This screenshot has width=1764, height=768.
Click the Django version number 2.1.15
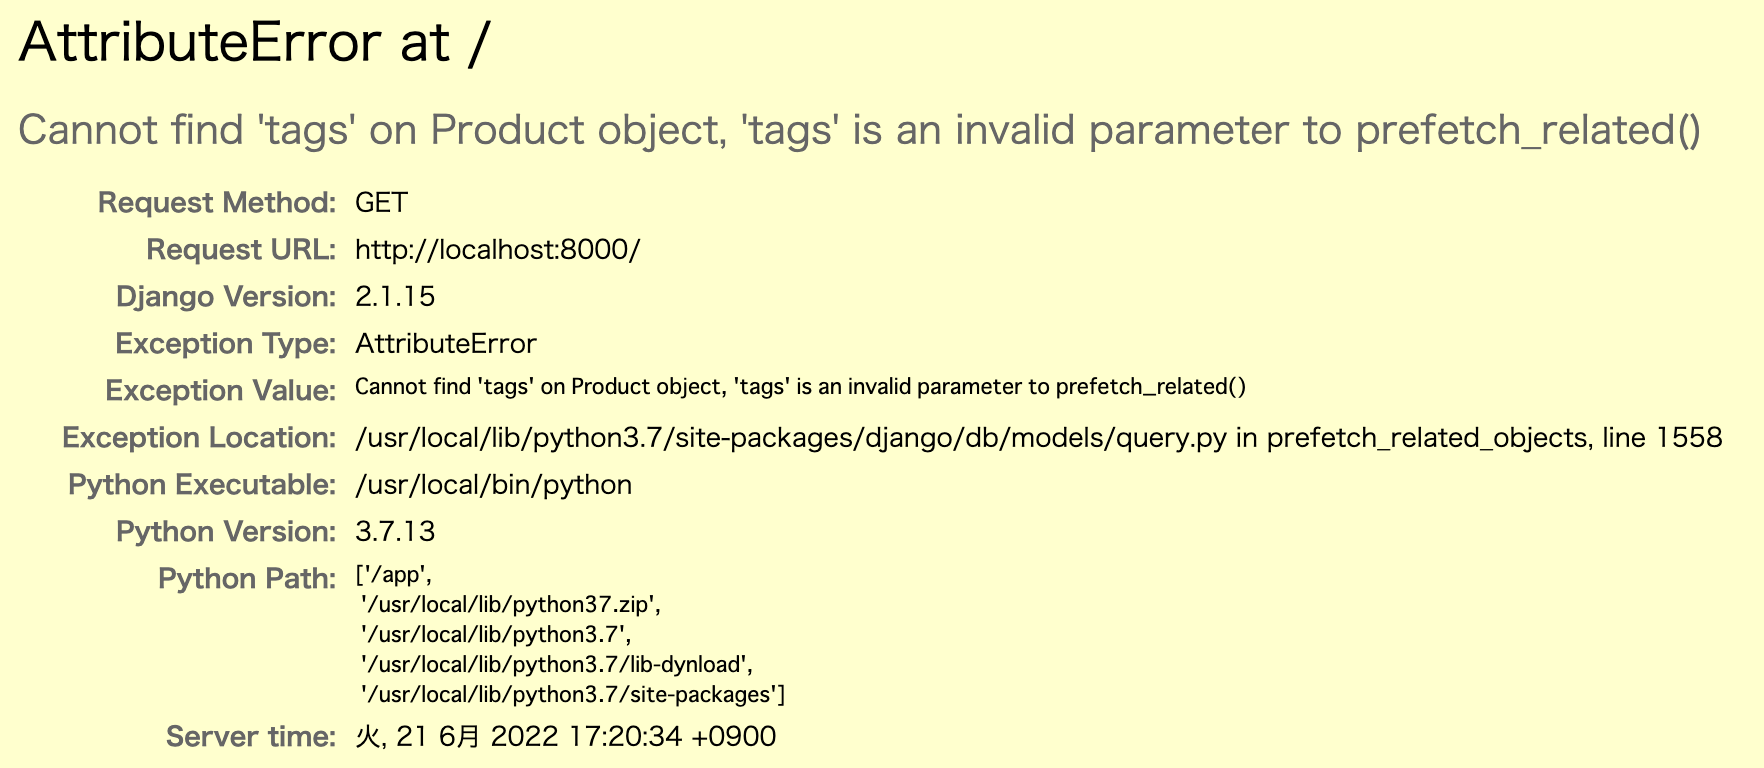click(395, 297)
